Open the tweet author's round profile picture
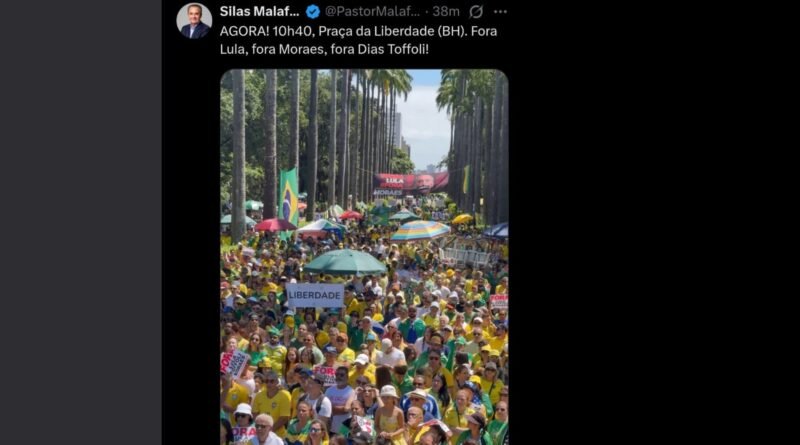This screenshot has height=445, width=800. pos(194,21)
